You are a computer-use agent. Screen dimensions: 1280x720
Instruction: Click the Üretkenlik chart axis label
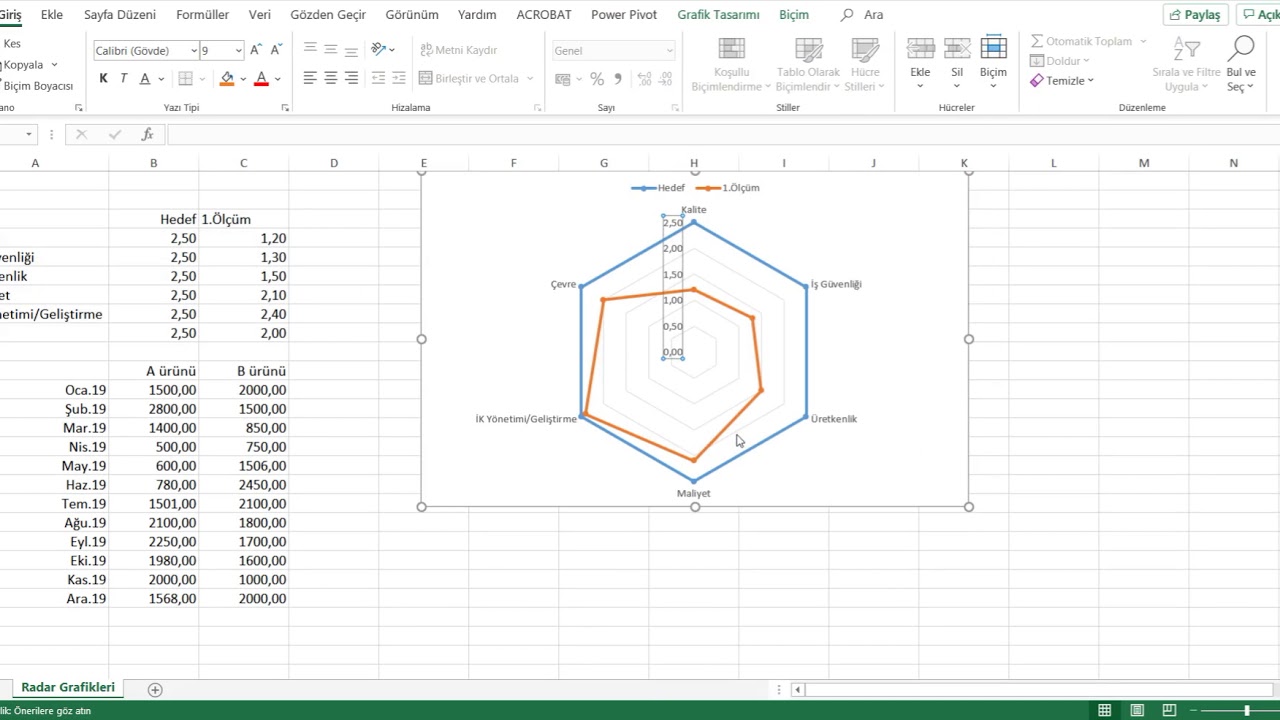tap(834, 419)
